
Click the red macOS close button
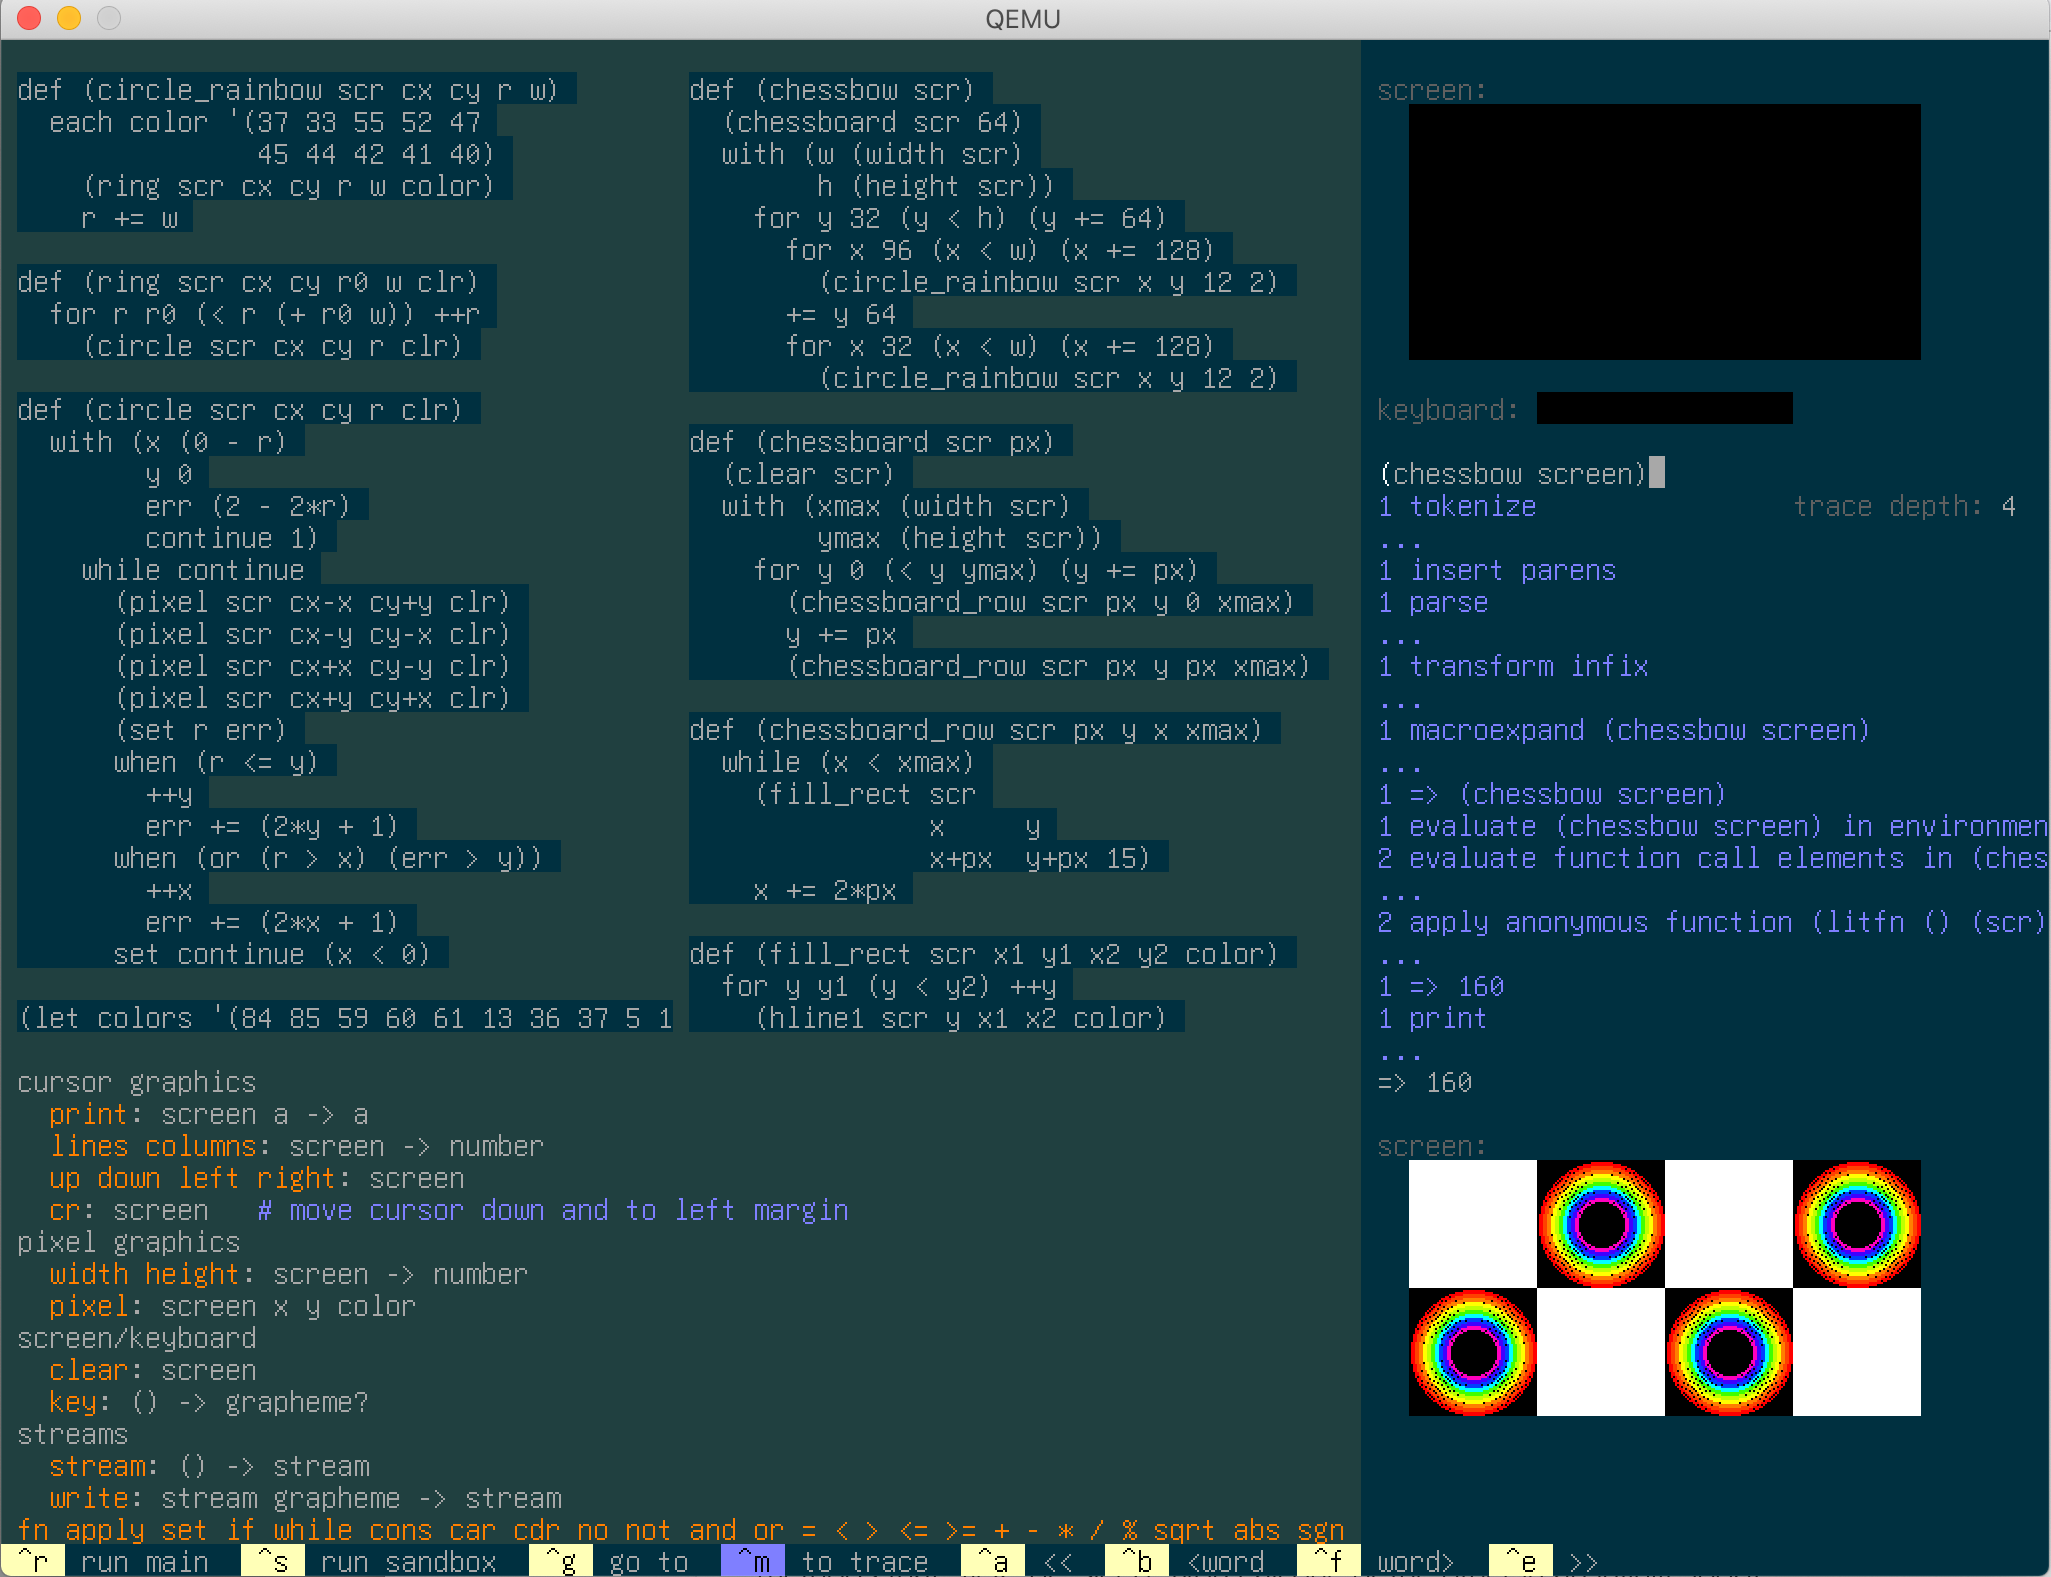(x=29, y=18)
